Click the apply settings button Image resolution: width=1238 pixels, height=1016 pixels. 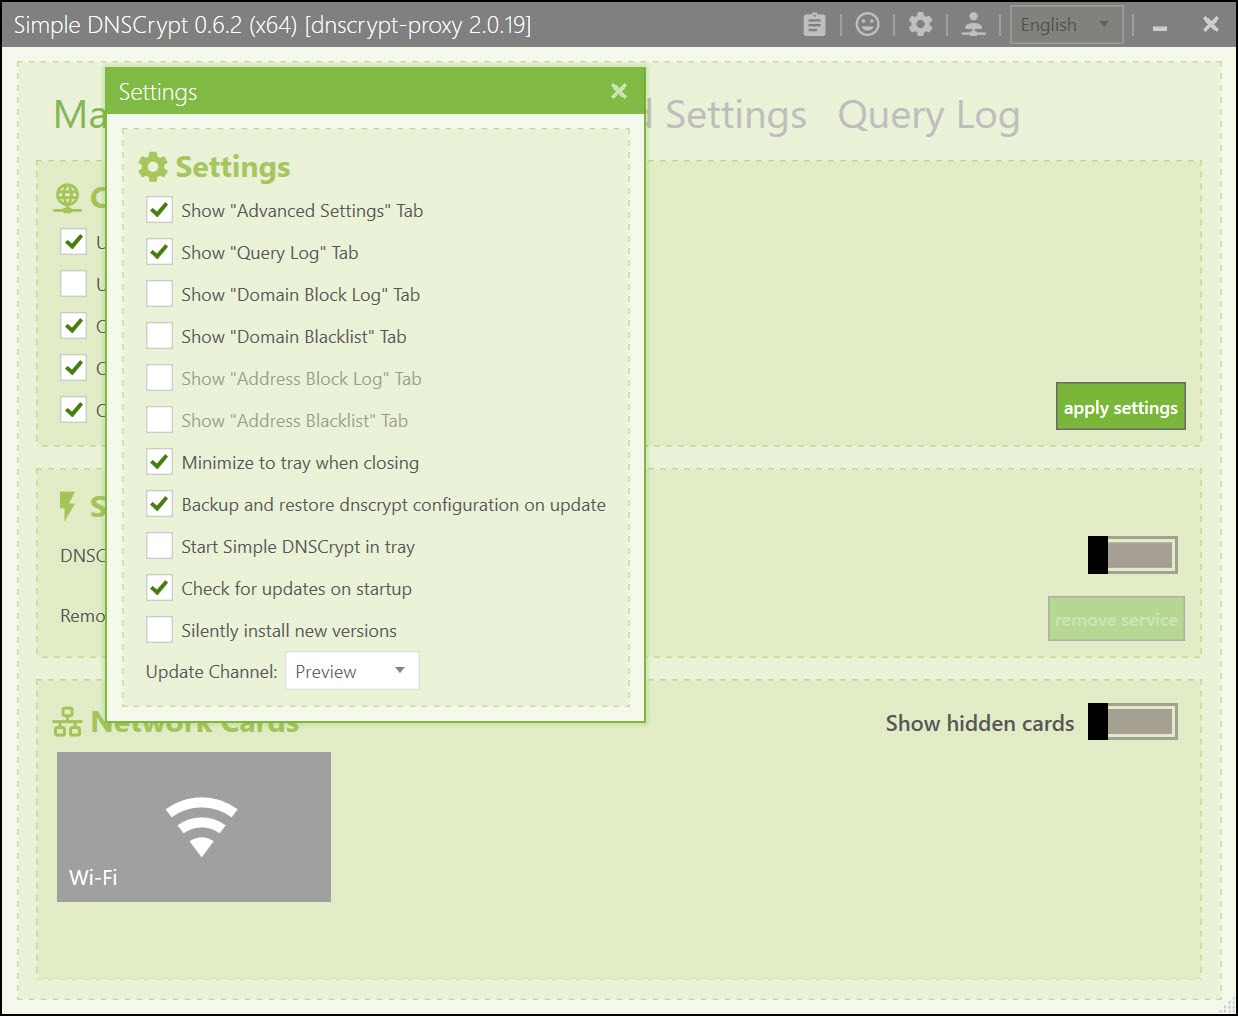click(x=1120, y=407)
